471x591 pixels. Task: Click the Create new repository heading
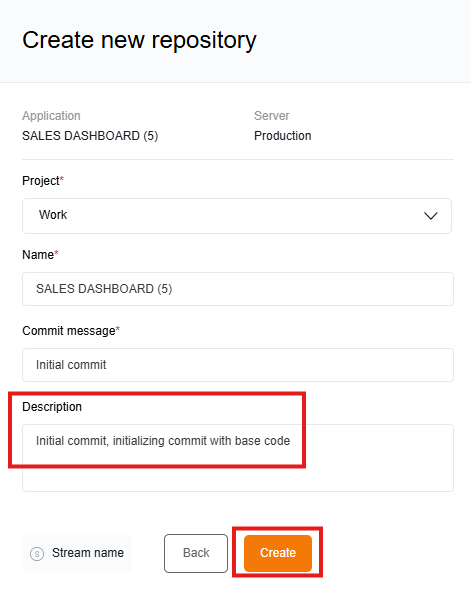(139, 40)
